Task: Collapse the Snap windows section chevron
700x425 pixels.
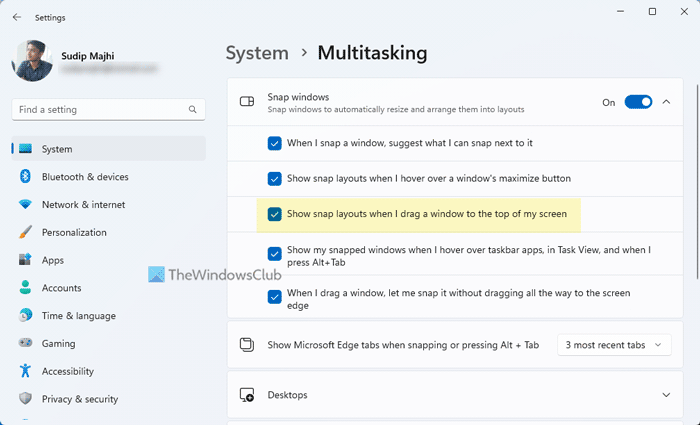Action: point(667,101)
